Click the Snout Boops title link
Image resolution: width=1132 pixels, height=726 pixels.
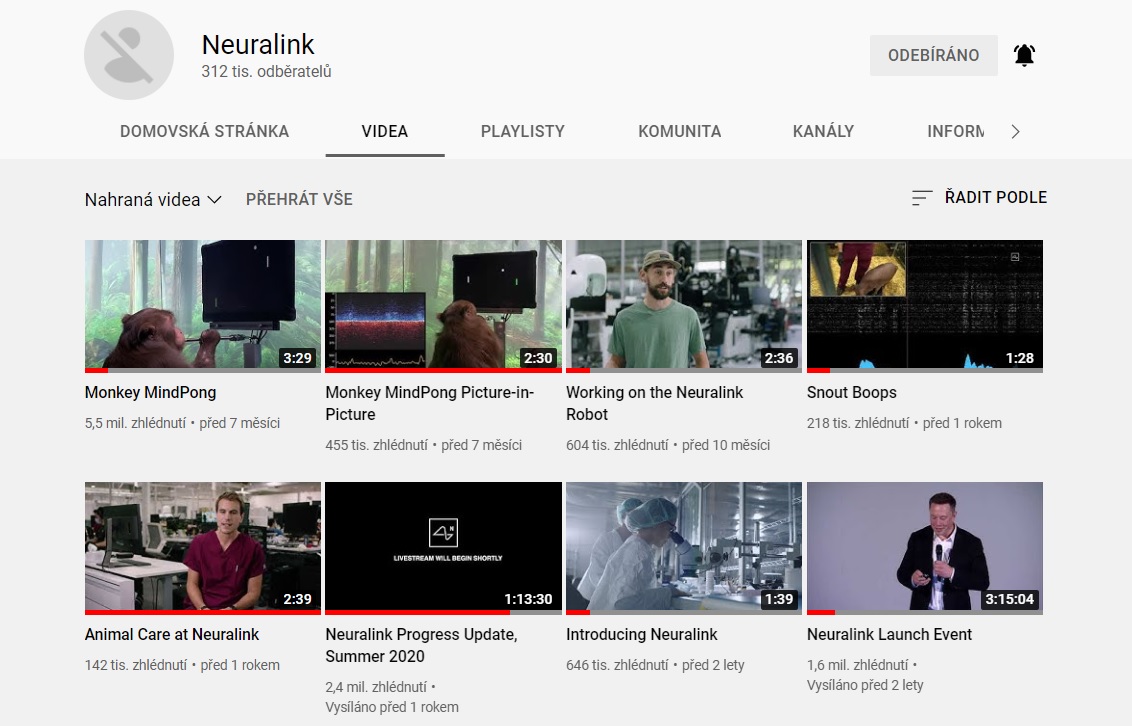point(852,393)
